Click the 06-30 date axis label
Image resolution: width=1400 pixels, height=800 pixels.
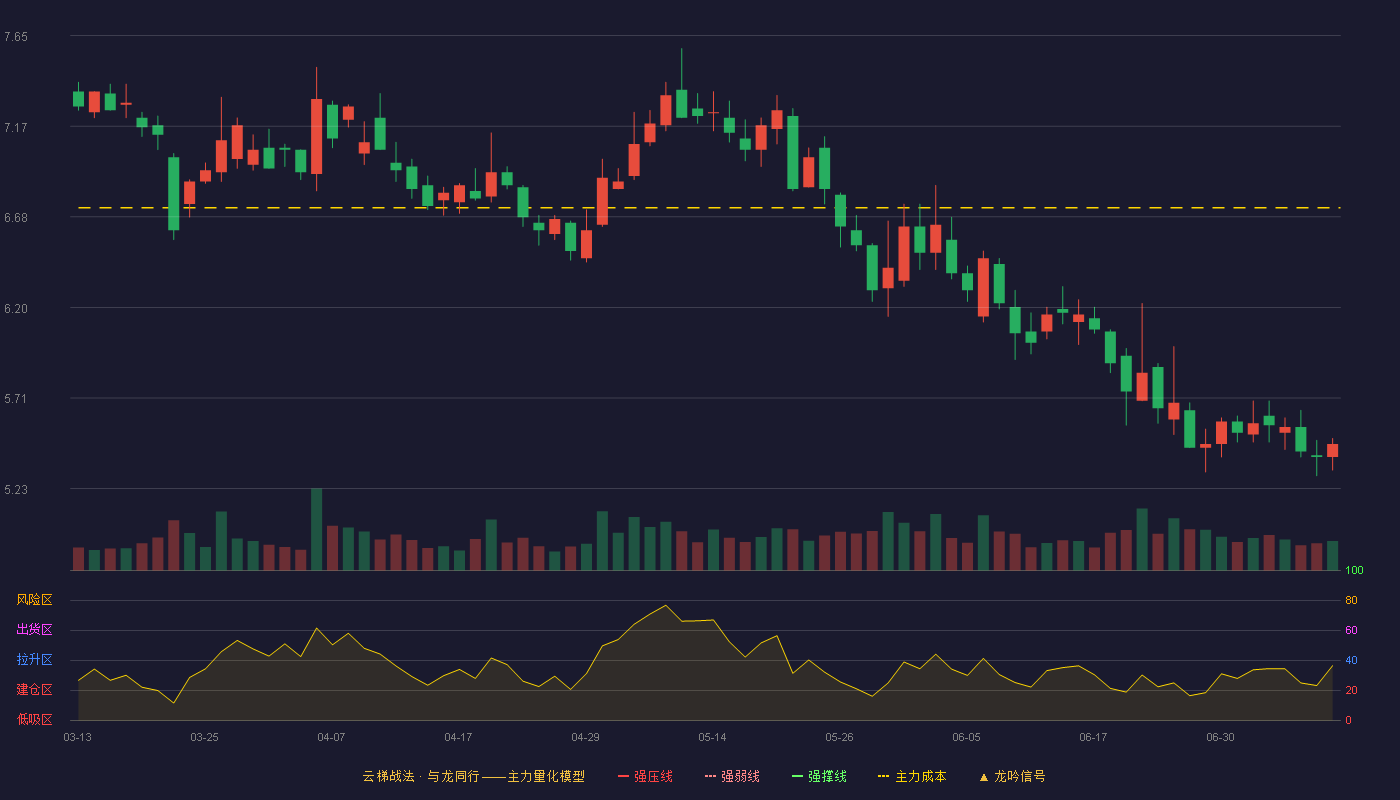[x=1220, y=737]
